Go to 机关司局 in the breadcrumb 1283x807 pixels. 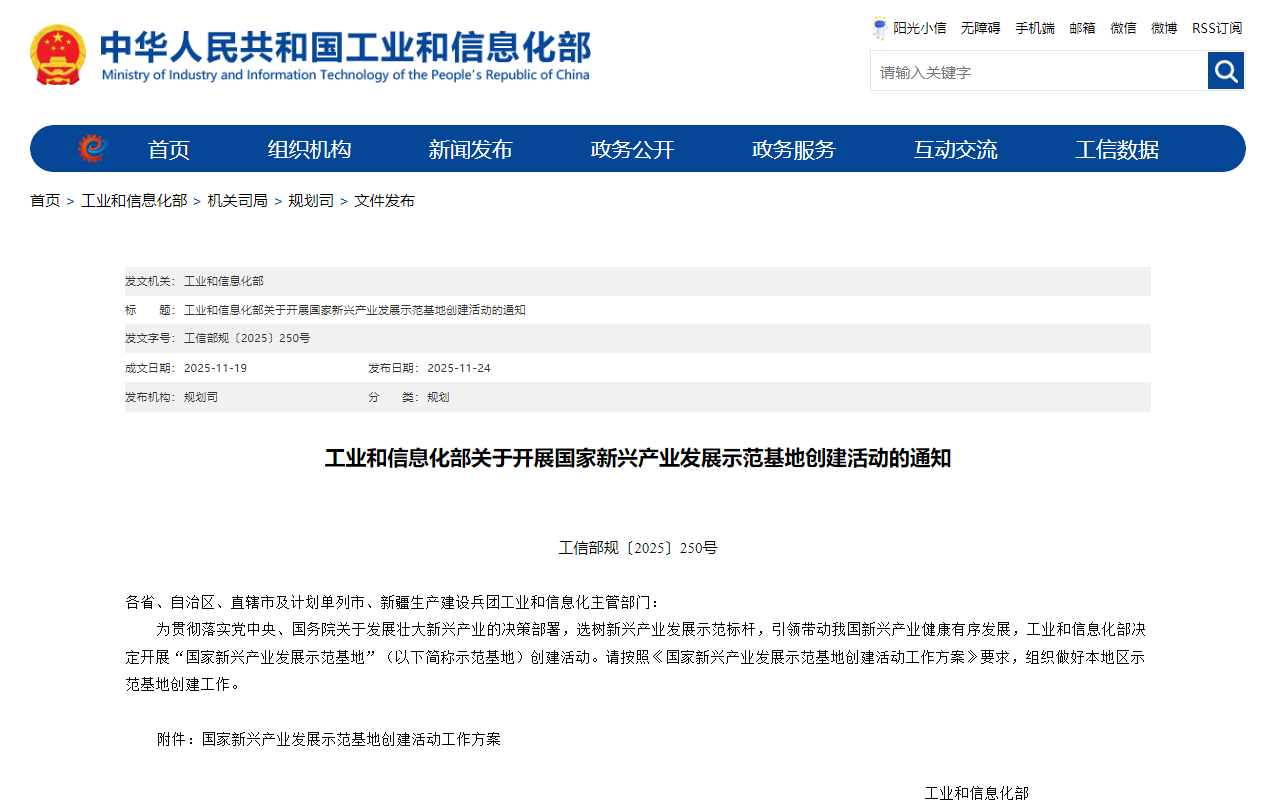coord(237,201)
